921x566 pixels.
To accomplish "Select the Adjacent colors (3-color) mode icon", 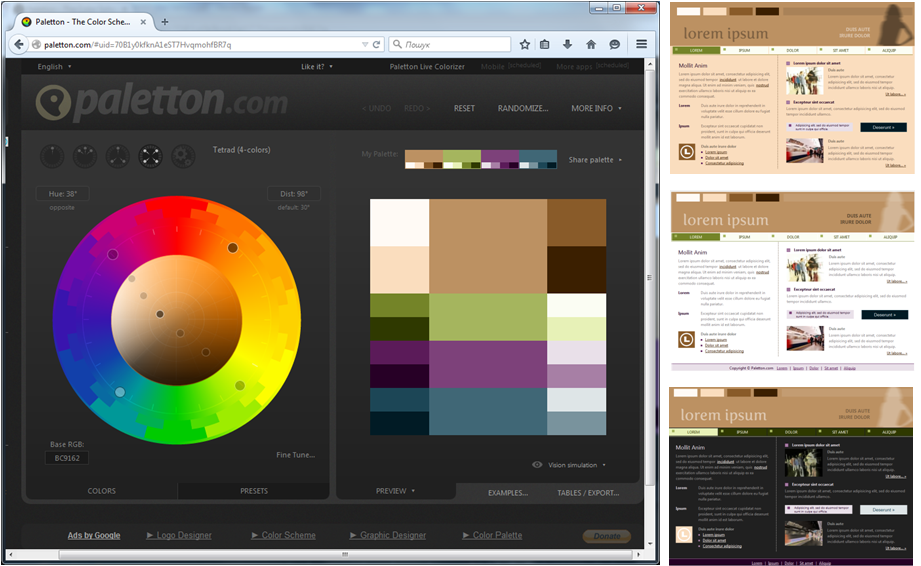I will point(85,156).
